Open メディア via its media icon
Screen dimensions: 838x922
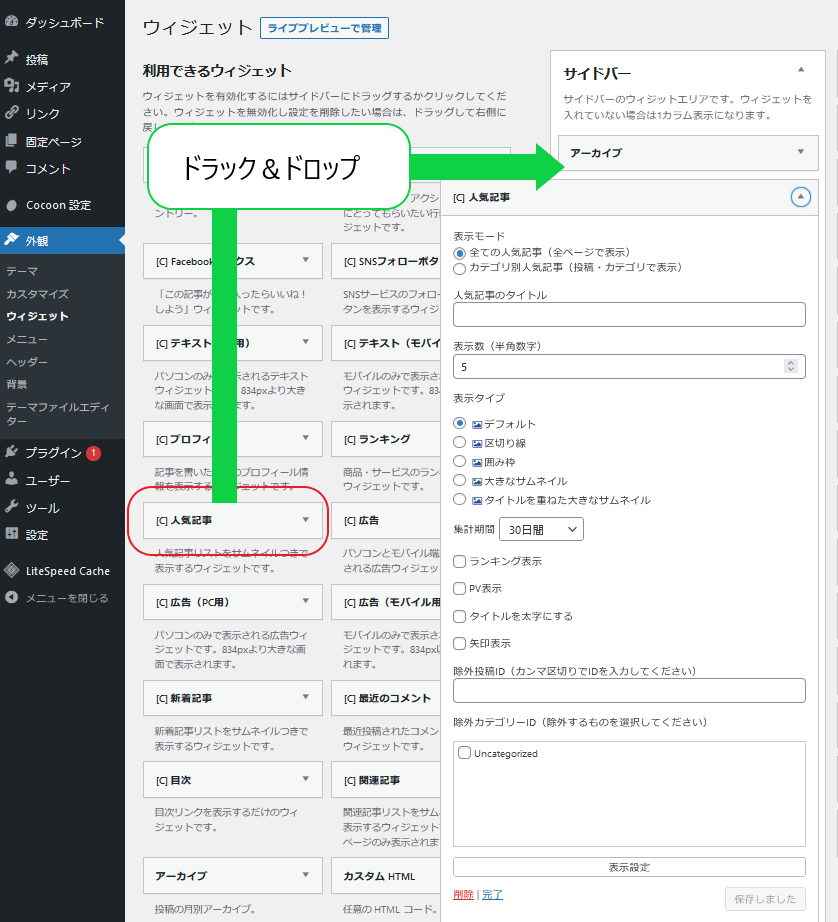pos(12,86)
